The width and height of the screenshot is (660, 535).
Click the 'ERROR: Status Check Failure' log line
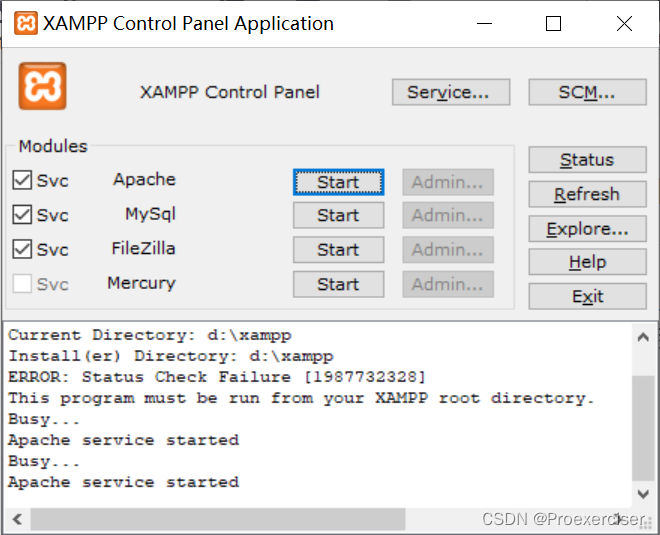(x=217, y=377)
